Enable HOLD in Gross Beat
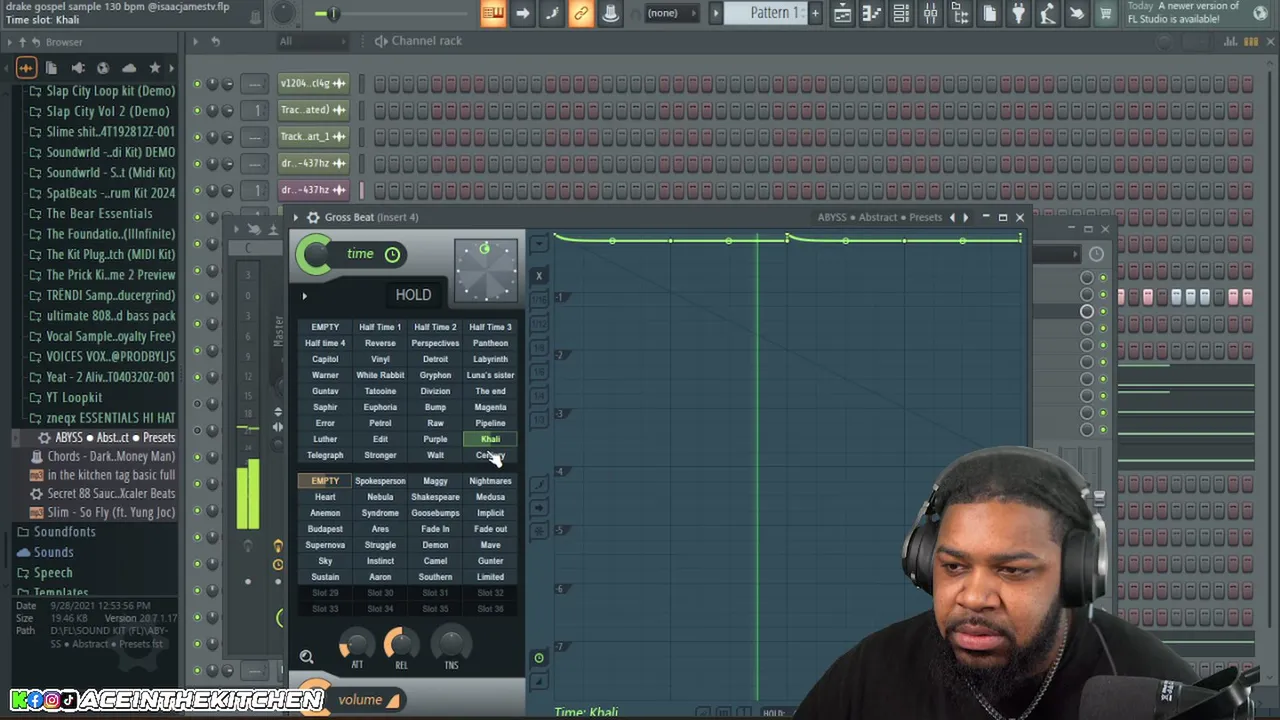The height and width of the screenshot is (720, 1280). tap(413, 295)
